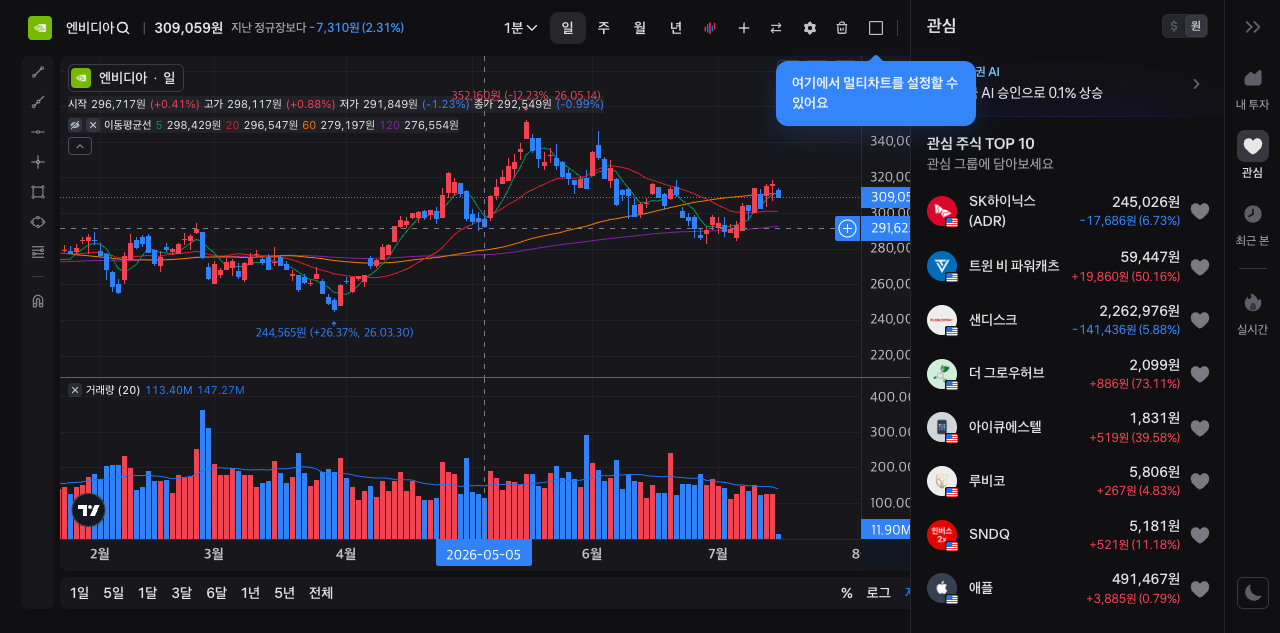Select the 년 yearly interval tab
Screen dimensions: 1280x633
(x=676, y=28)
